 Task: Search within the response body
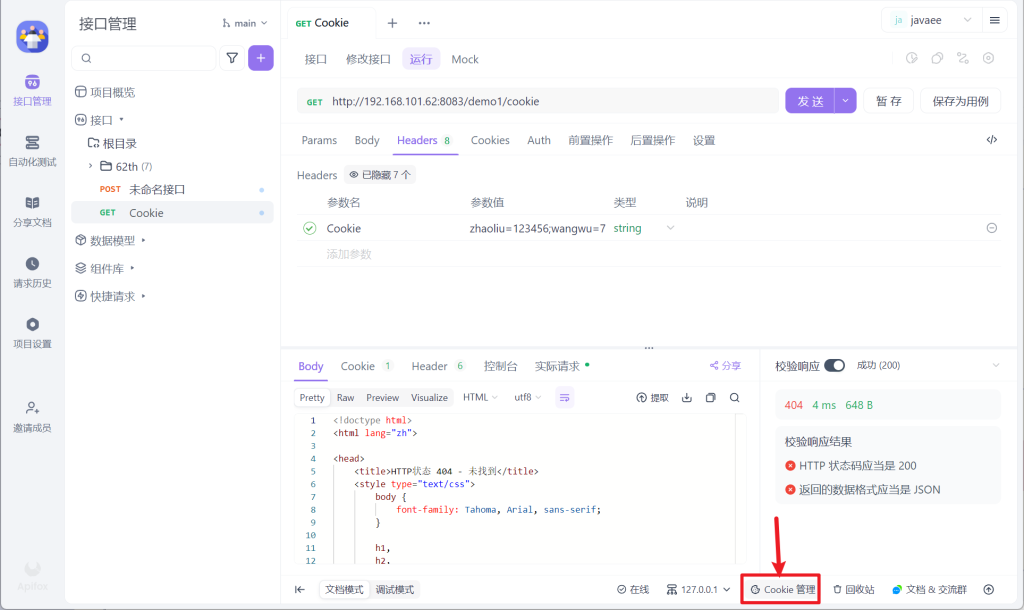[735, 398]
